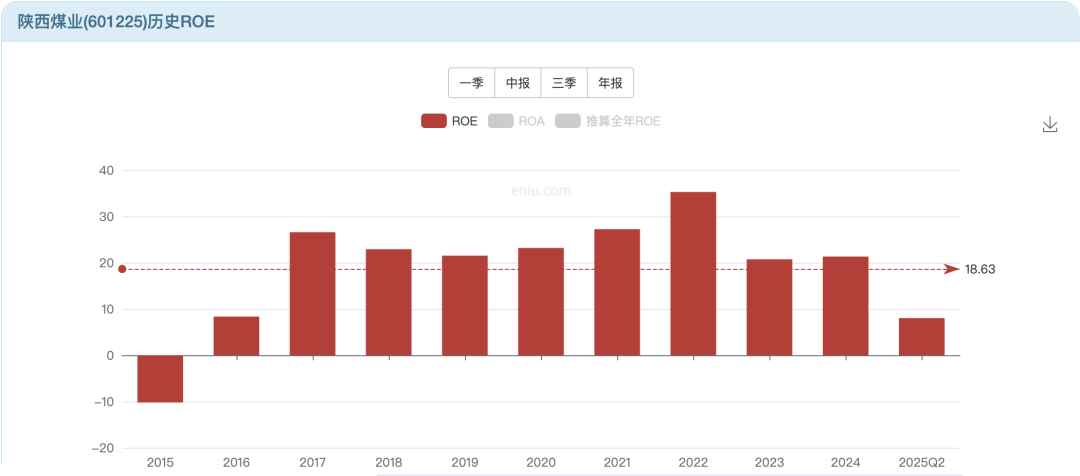This screenshot has height=476, width=1080.
Task: Click the 2016 ROE bar
Action: [236, 336]
